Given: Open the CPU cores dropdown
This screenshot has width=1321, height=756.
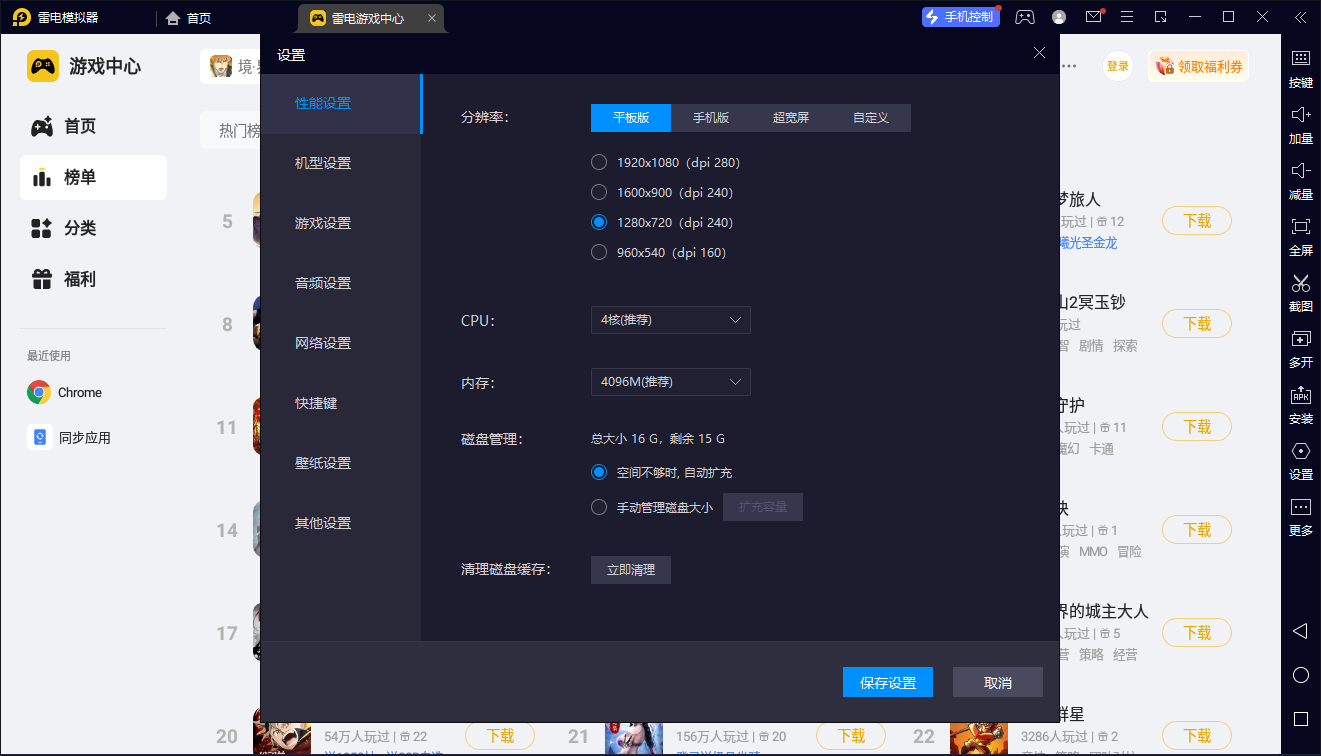Looking at the screenshot, I should pos(670,320).
